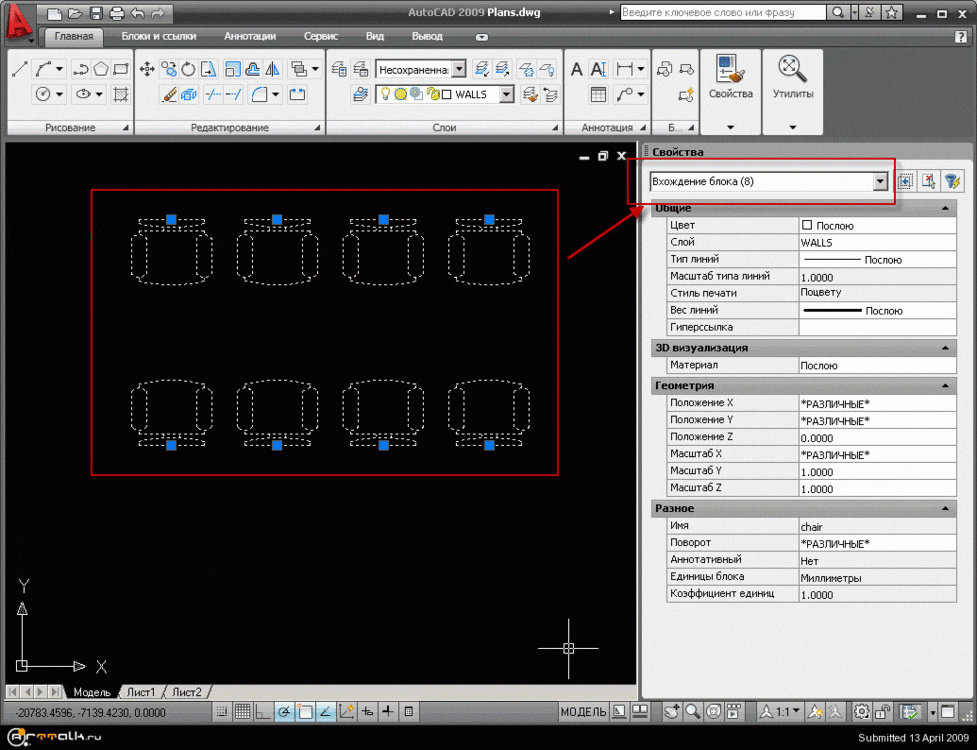Open the WALLS layer dropdown

click(x=506, y=94)
